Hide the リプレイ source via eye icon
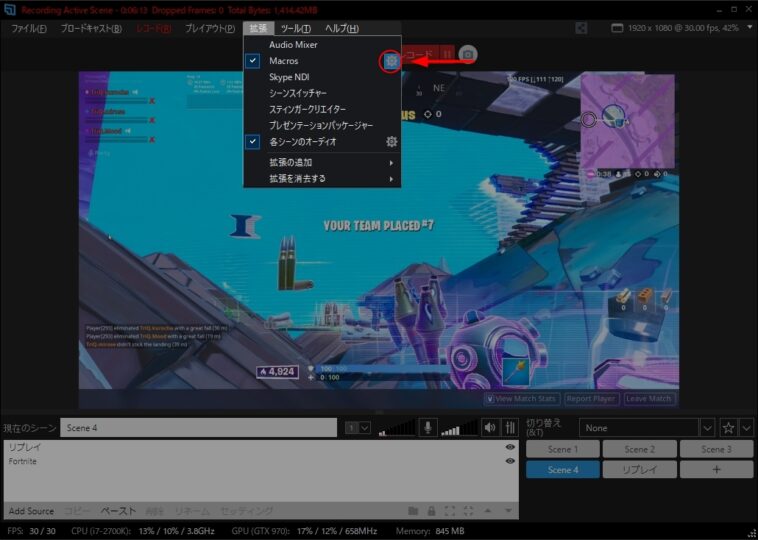The image size is (758, 540). pos(510,447)
